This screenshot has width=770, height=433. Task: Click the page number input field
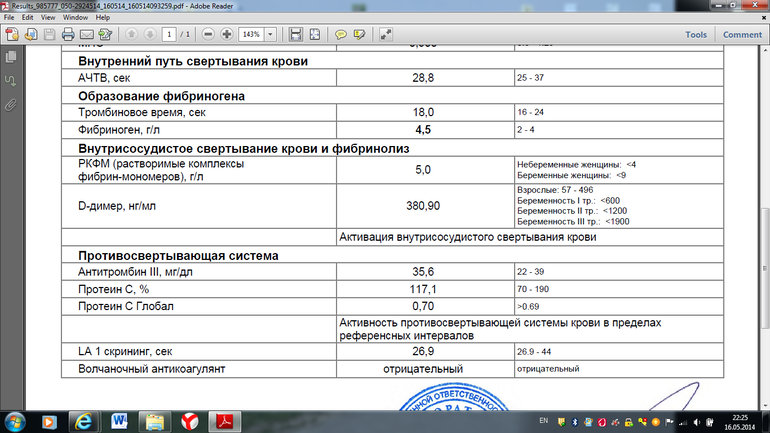[169, 34]
